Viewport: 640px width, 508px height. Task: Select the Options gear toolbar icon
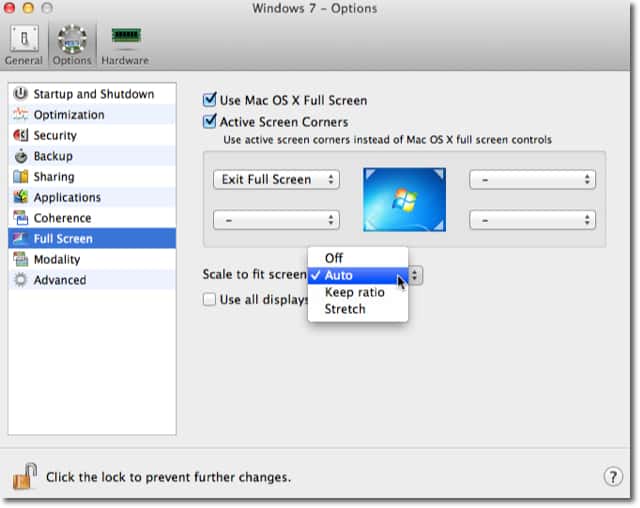72,39
